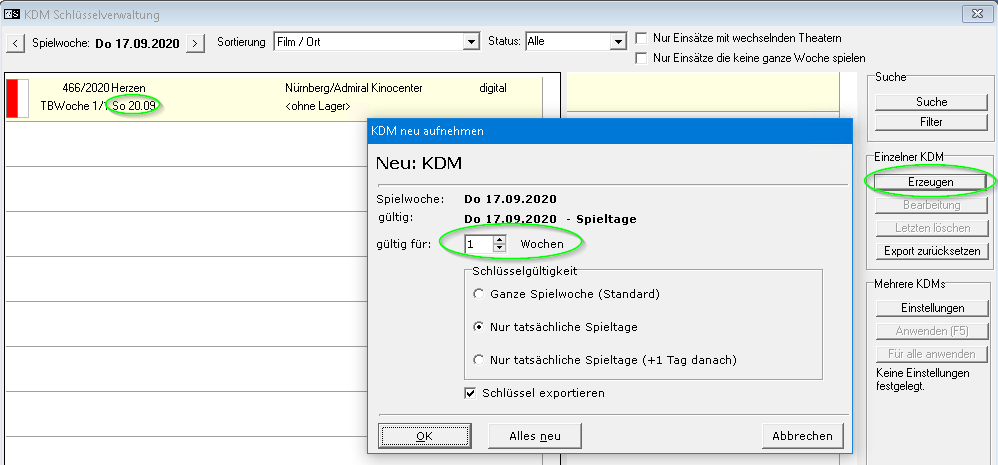998x465 pixels.
Task: Go to previous Spielwoche with left arrow
Action: click(x=15, y=43)
